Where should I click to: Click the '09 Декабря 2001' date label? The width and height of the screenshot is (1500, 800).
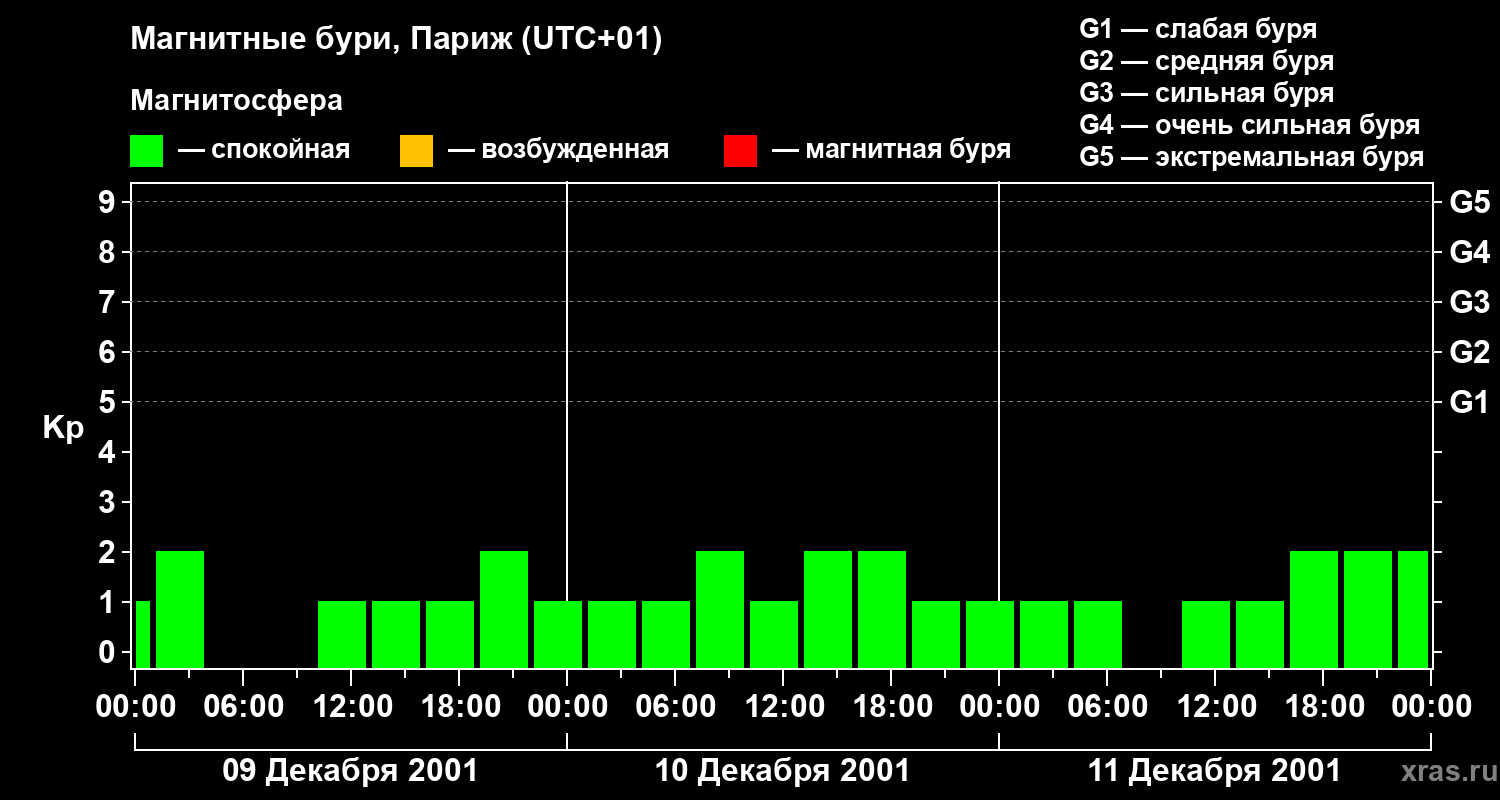tap(350, 771)
